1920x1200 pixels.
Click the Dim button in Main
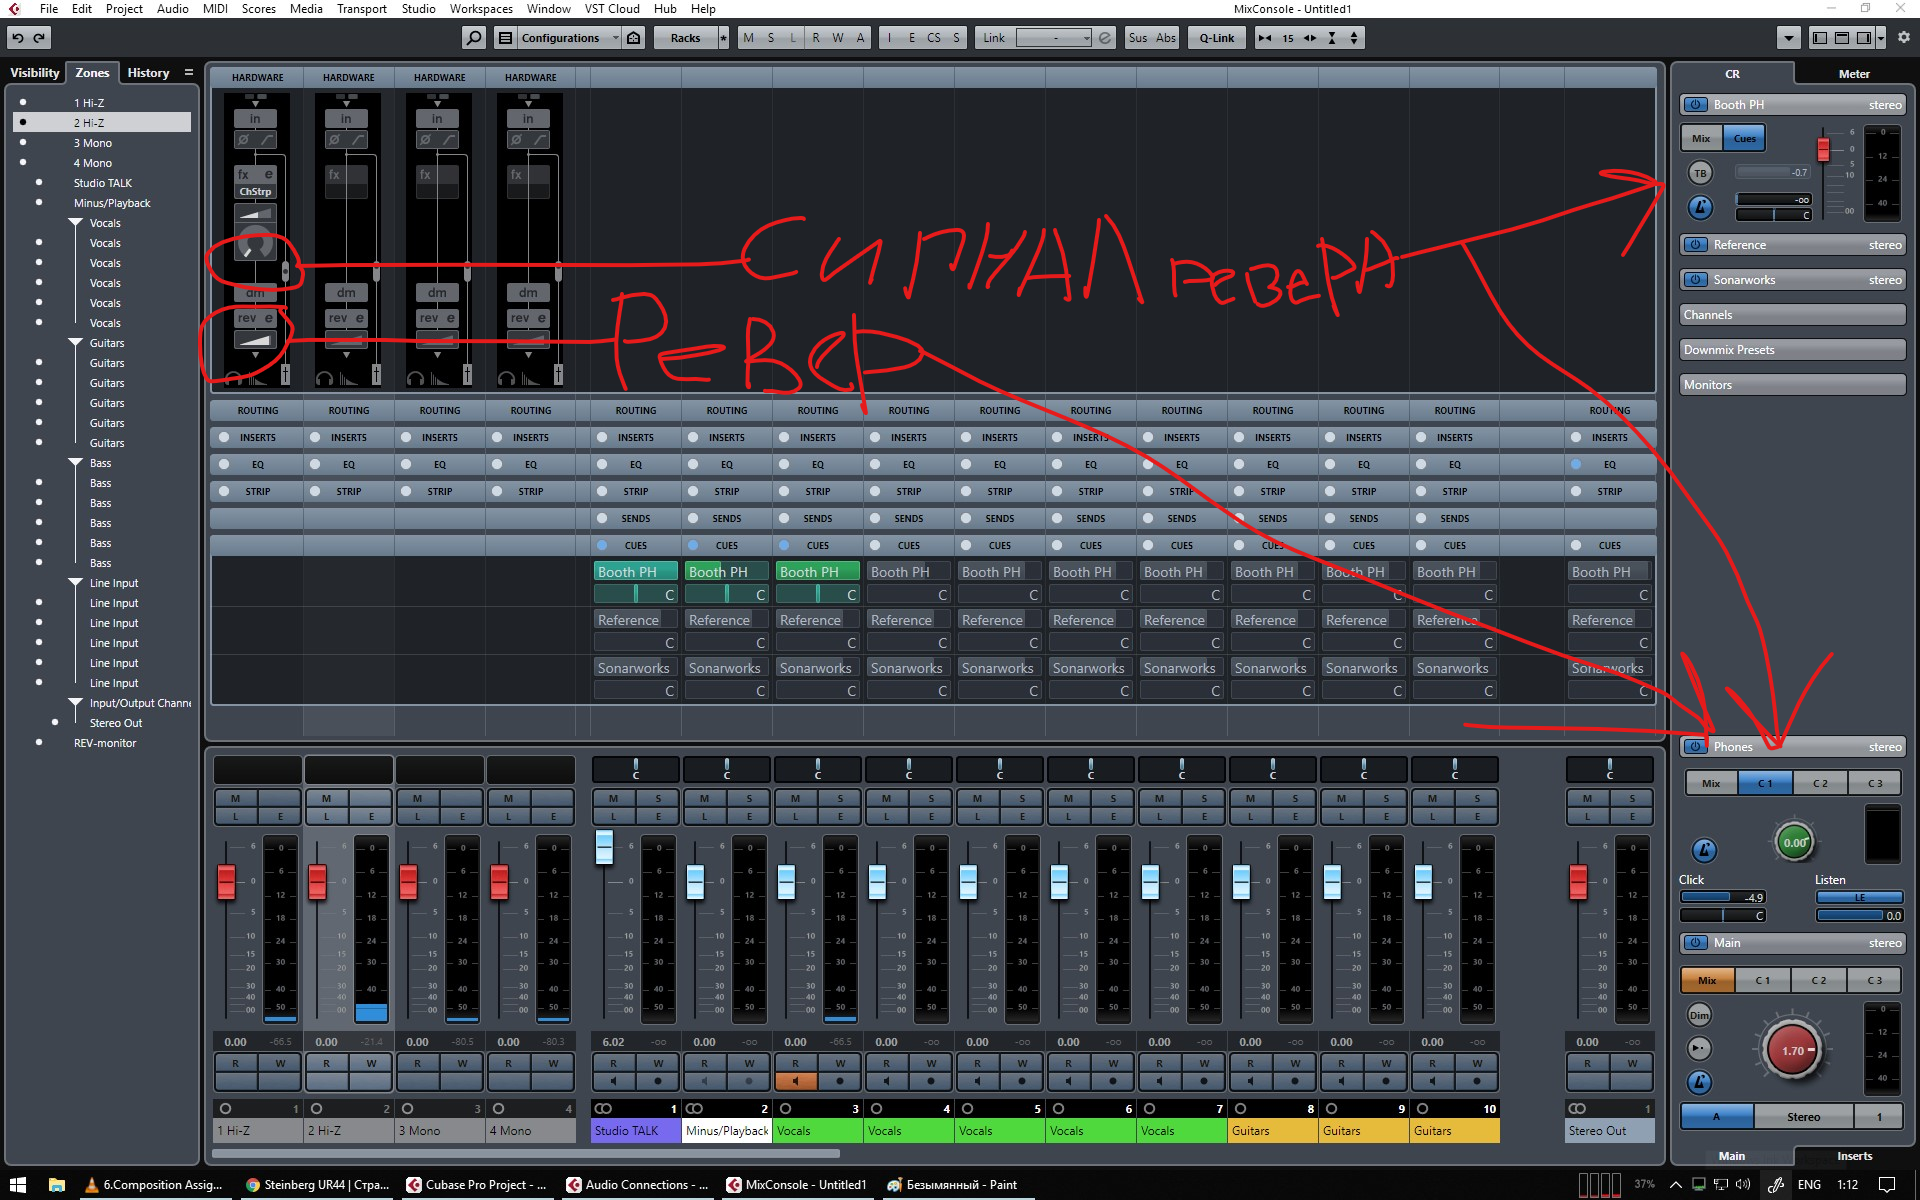(1699, 1015)
